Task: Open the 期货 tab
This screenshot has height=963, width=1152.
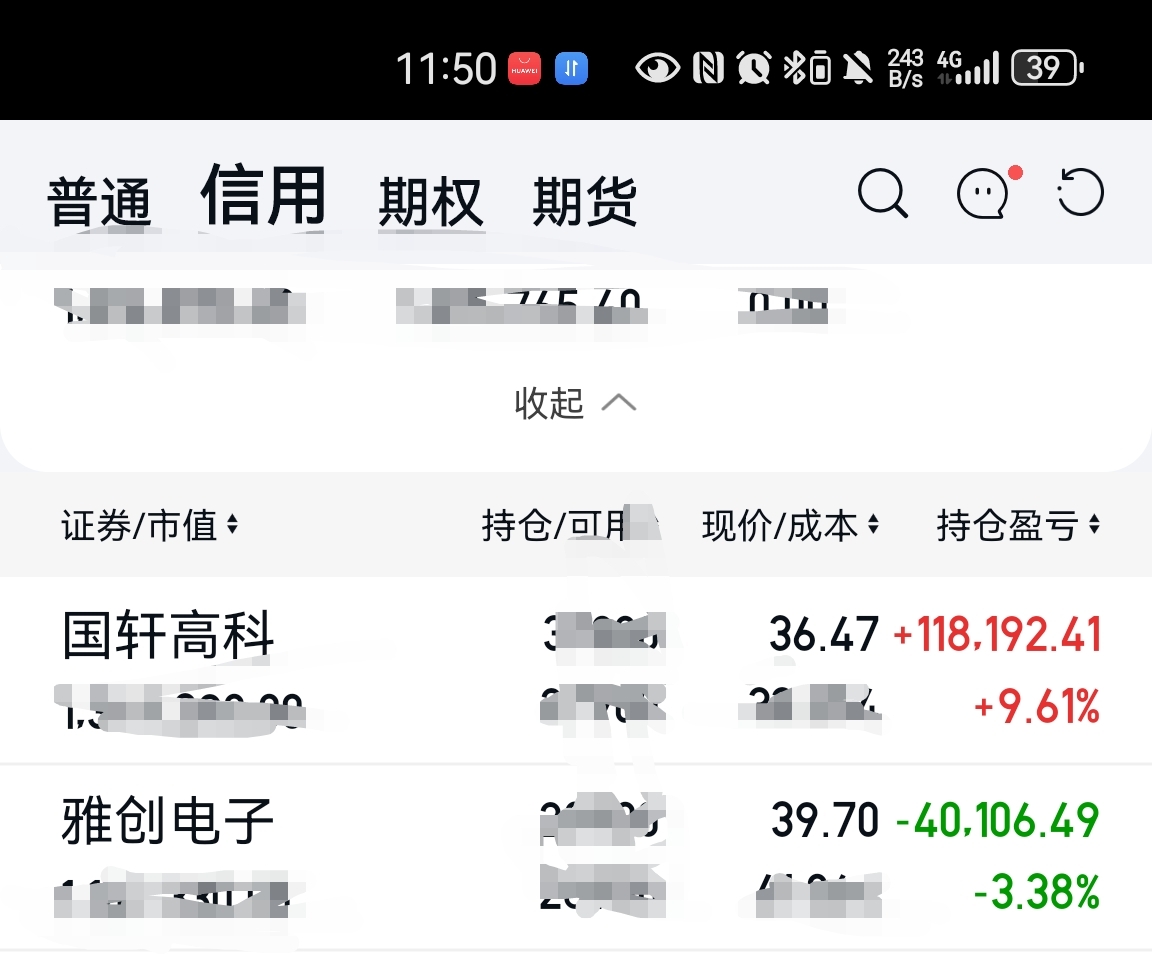Action: click(585, 201)
